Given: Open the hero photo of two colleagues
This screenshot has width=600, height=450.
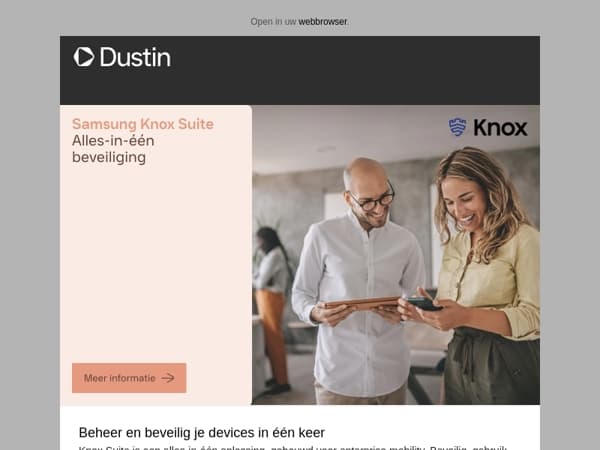Looking at the screenshot, I should (x=396, y=255).
